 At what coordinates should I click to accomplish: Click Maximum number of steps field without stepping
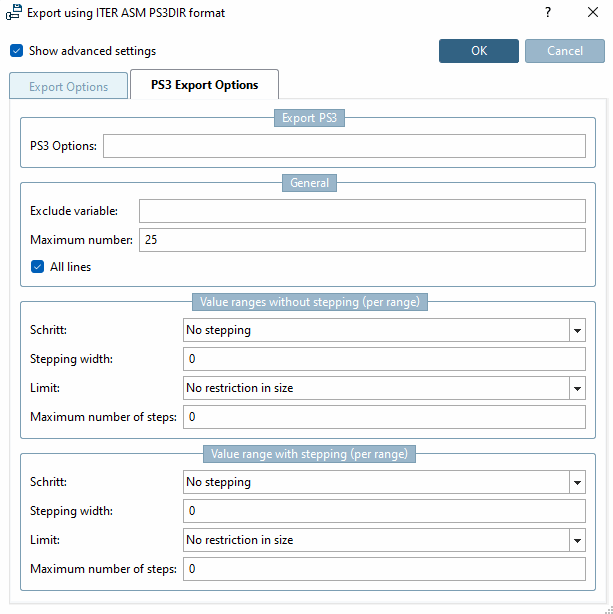point(384,417)
